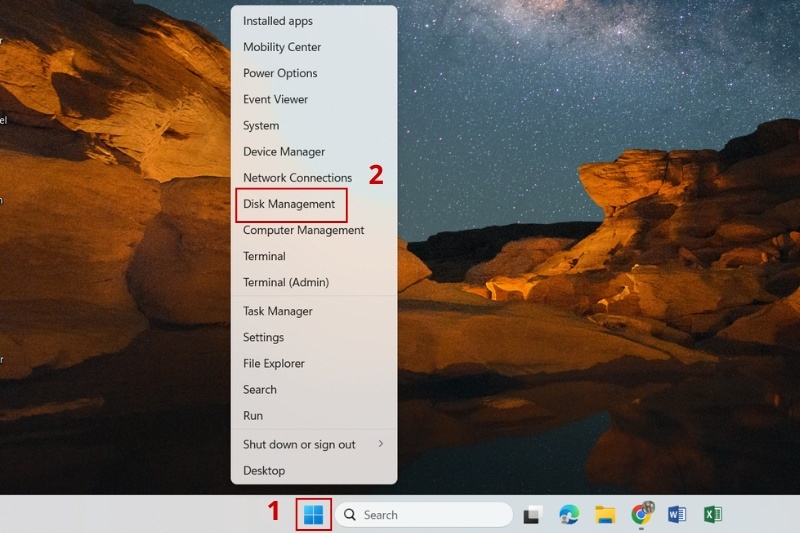800x533 pixels.
Task: Open the Windows Start button
Action: 313,515
